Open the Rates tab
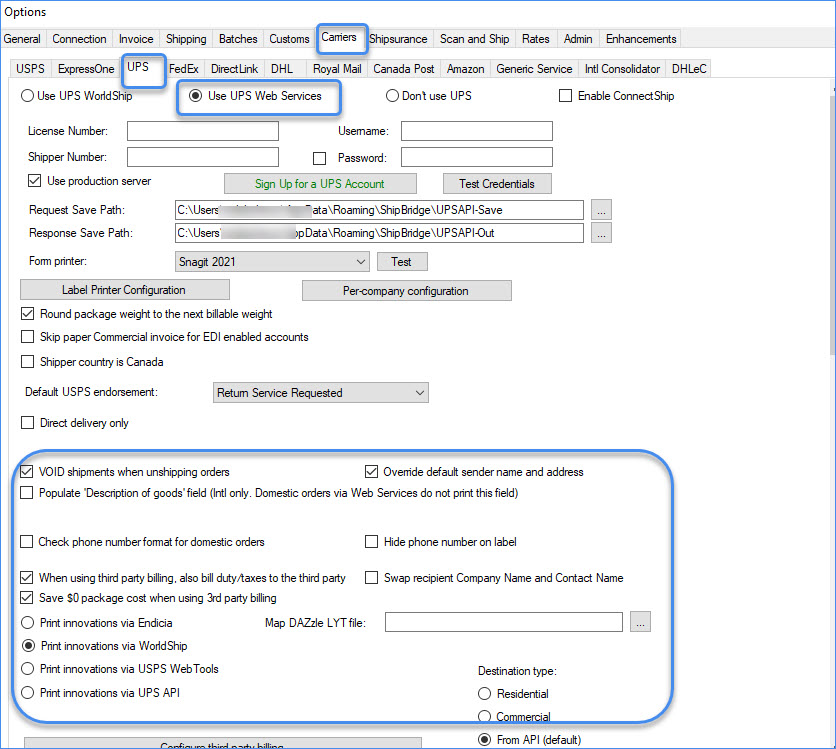The height and width of the screenshot is (749, 836). pos(535,39)
